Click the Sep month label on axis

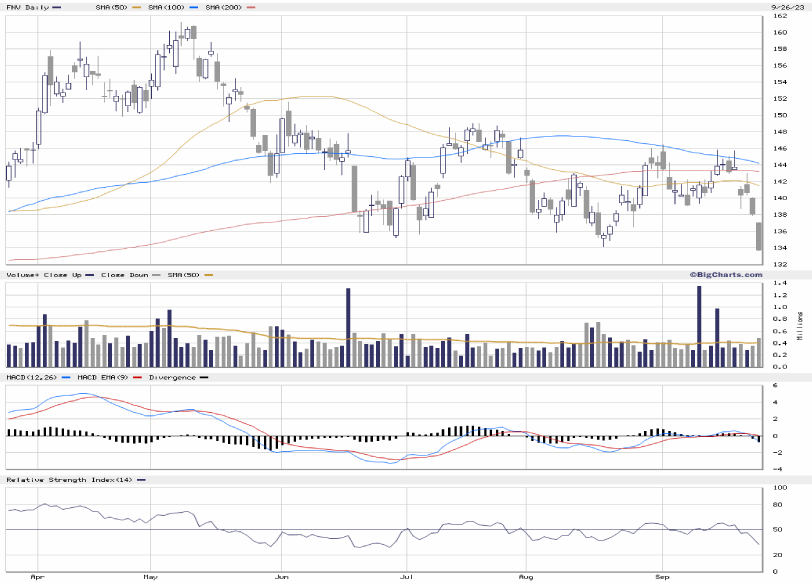tap(662, 577)
